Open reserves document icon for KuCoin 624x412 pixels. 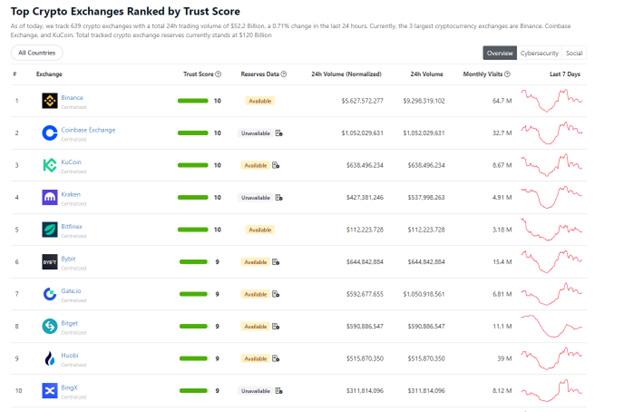(x=276, y=165)
